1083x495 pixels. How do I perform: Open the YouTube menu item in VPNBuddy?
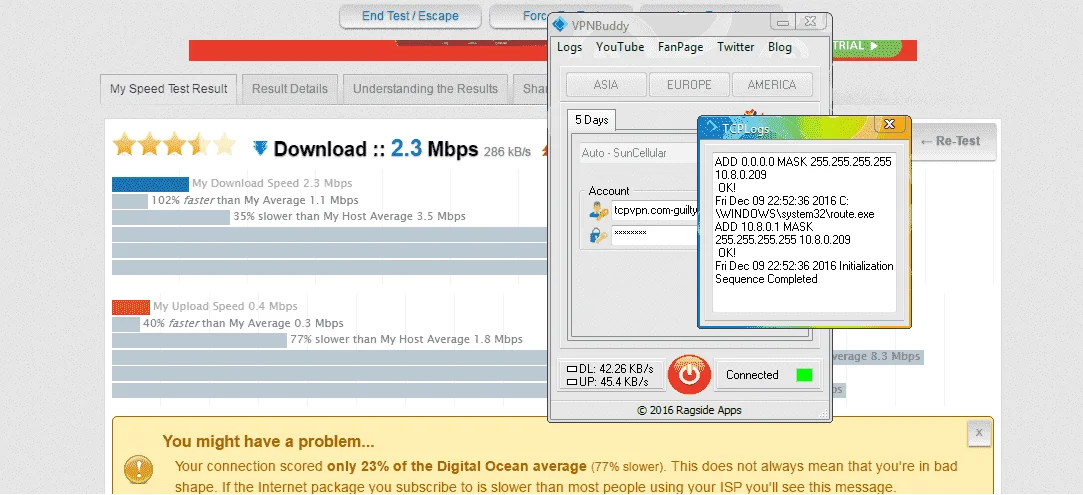pos(620,47)
